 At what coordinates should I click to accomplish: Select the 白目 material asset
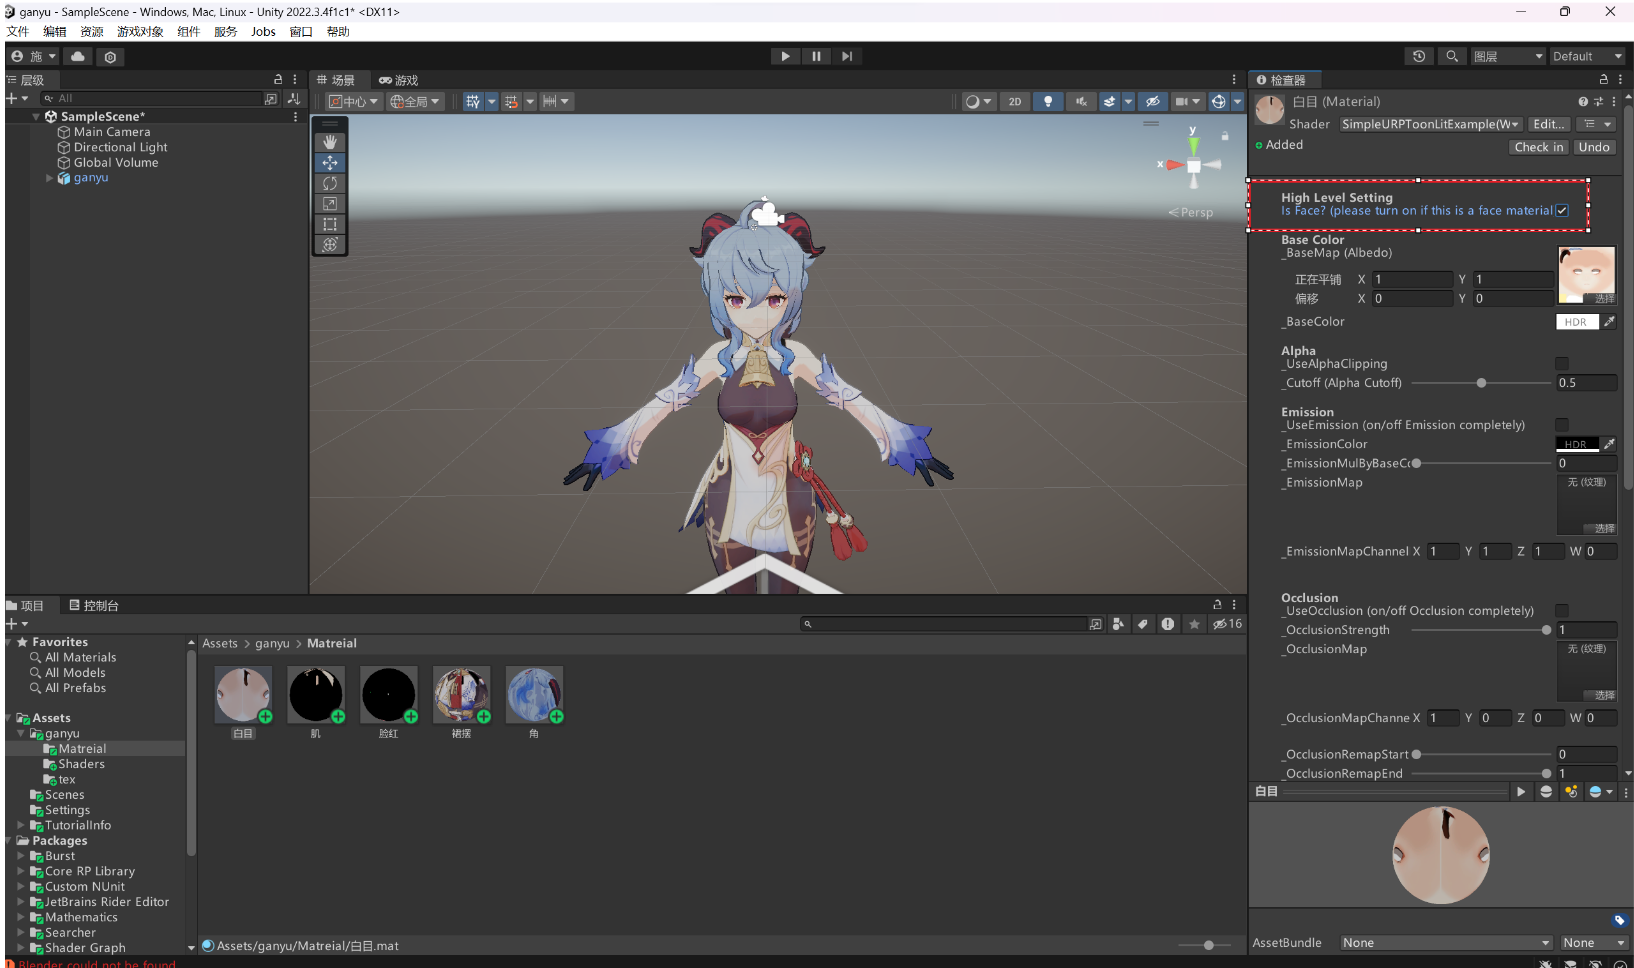tap(243, 703)
